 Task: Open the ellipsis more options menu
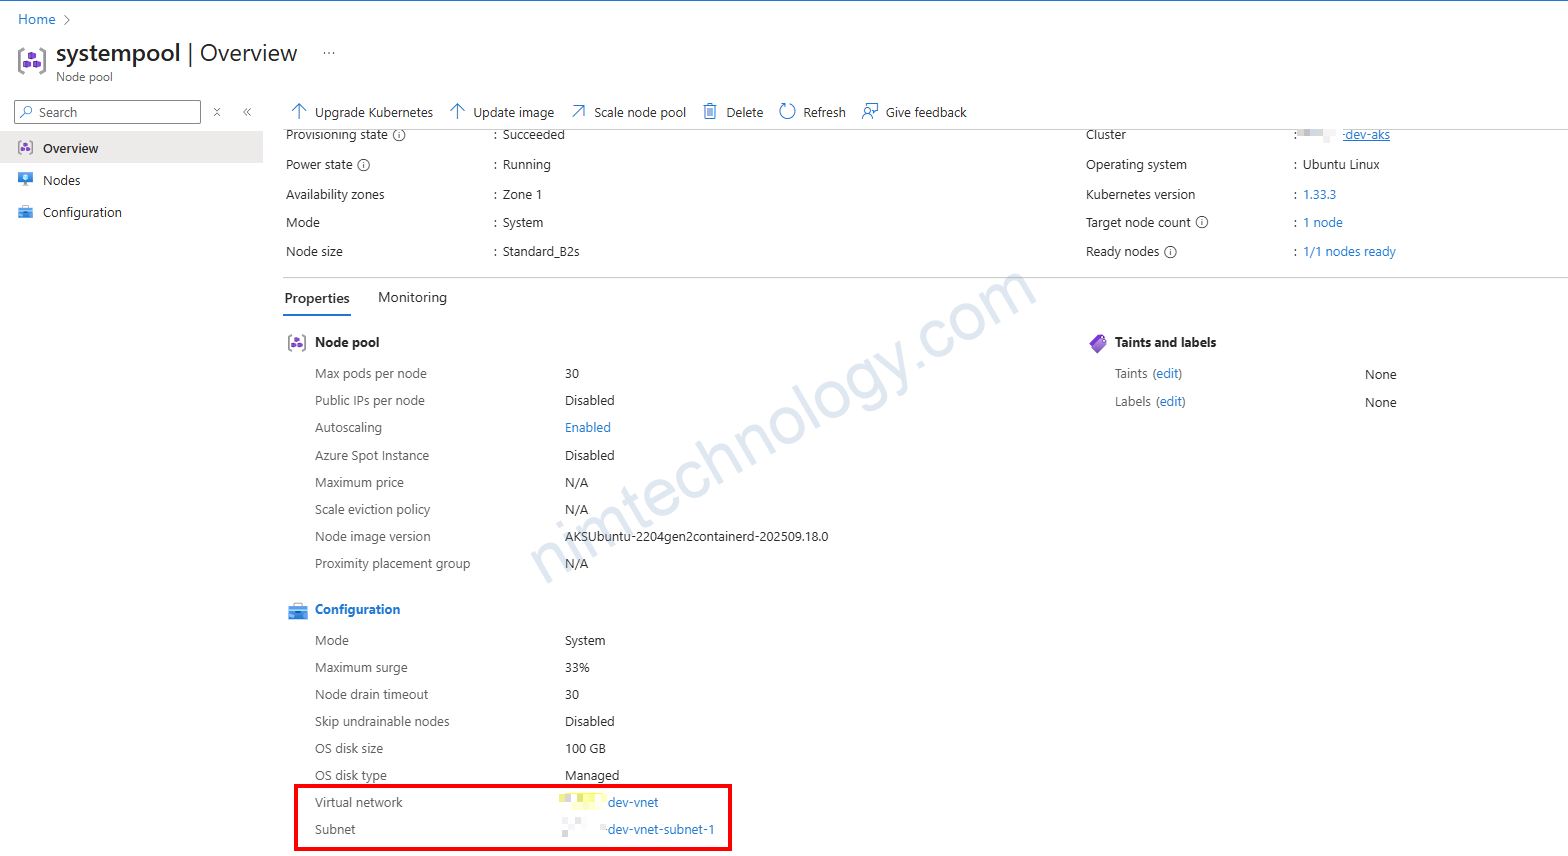point(329,53)
